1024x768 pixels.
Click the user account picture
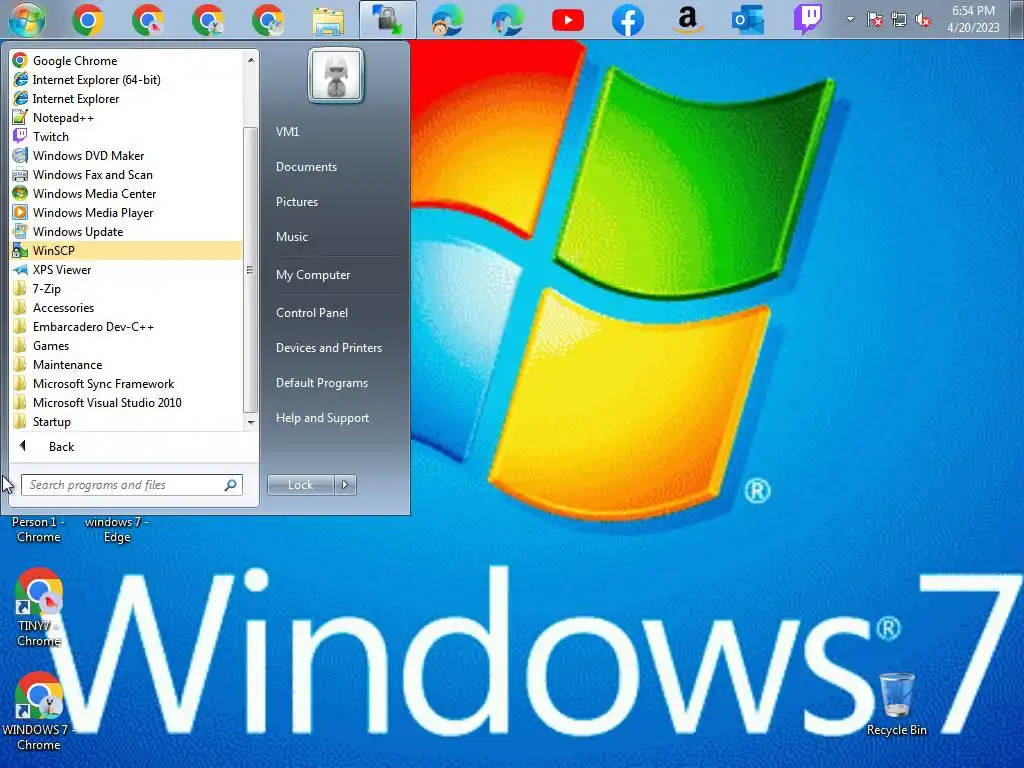pyautogui.click(x=336, y=75)
